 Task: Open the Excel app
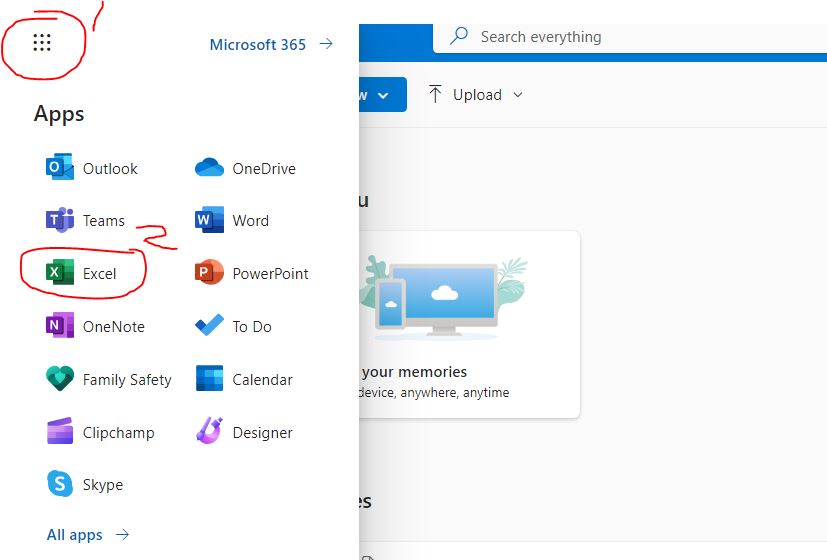81,273
